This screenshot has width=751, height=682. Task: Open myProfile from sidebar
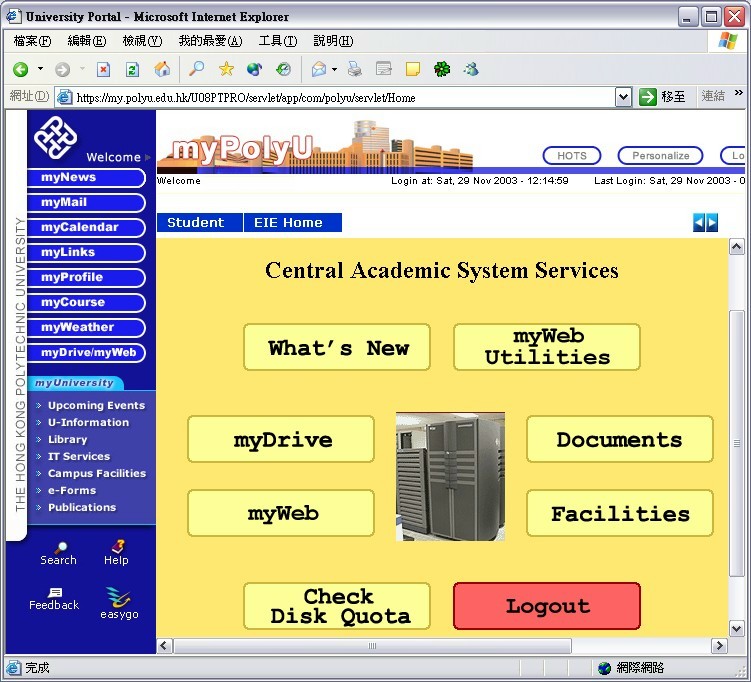tap(87, 278)
